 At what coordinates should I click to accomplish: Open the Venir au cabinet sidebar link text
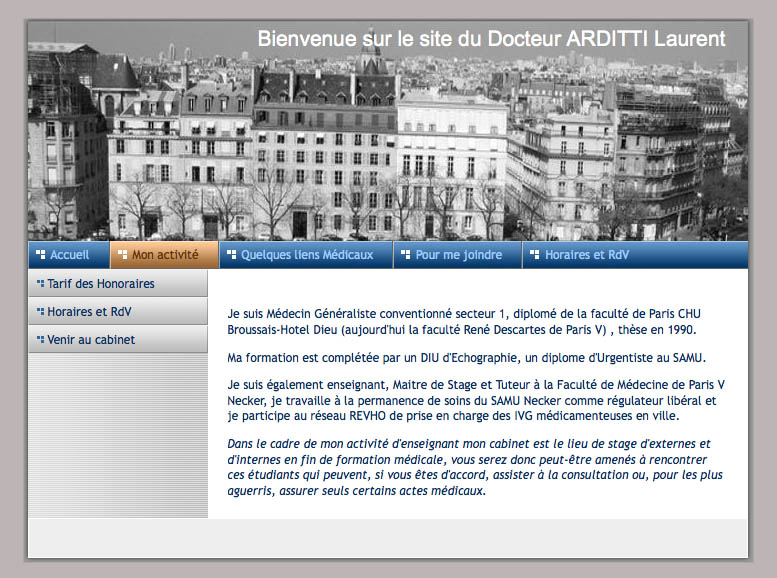coord(91,340)
